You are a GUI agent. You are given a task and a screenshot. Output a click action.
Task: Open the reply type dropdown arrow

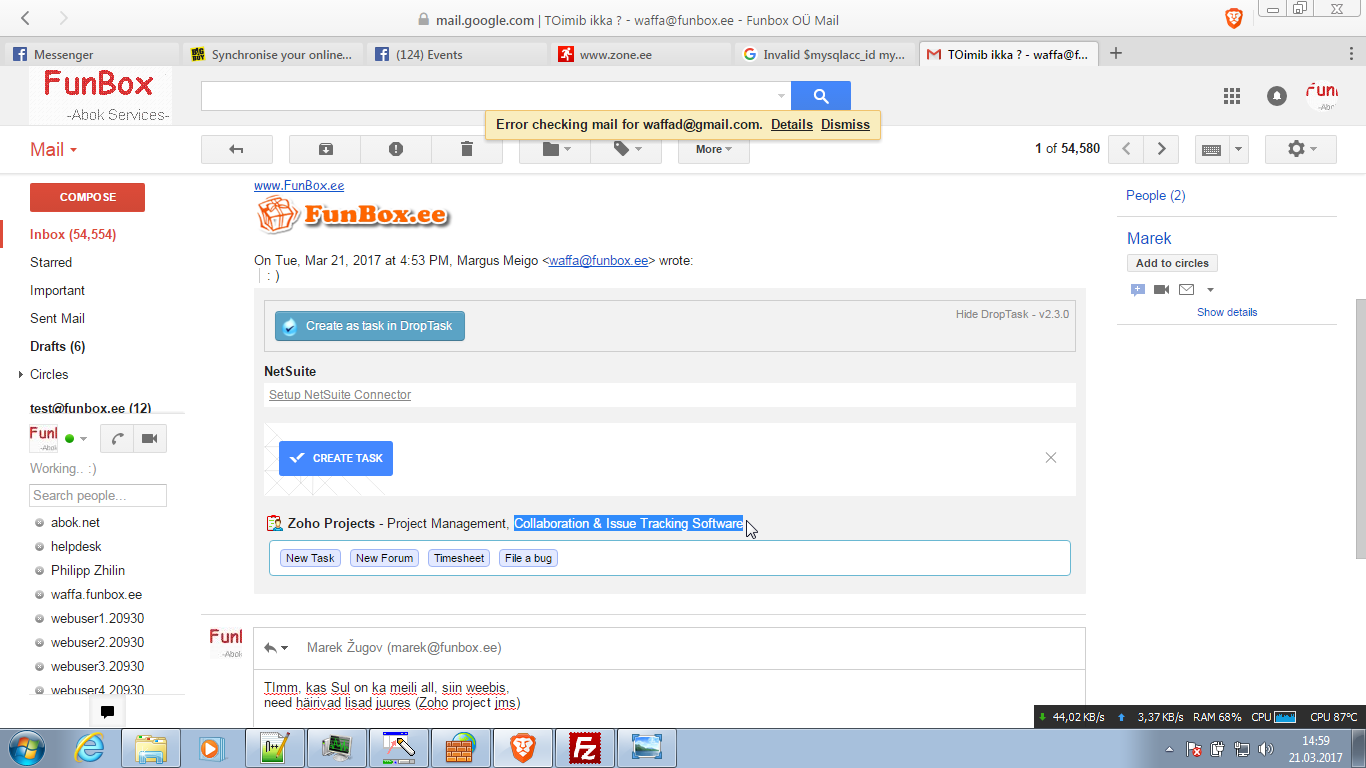pos(285,648)
